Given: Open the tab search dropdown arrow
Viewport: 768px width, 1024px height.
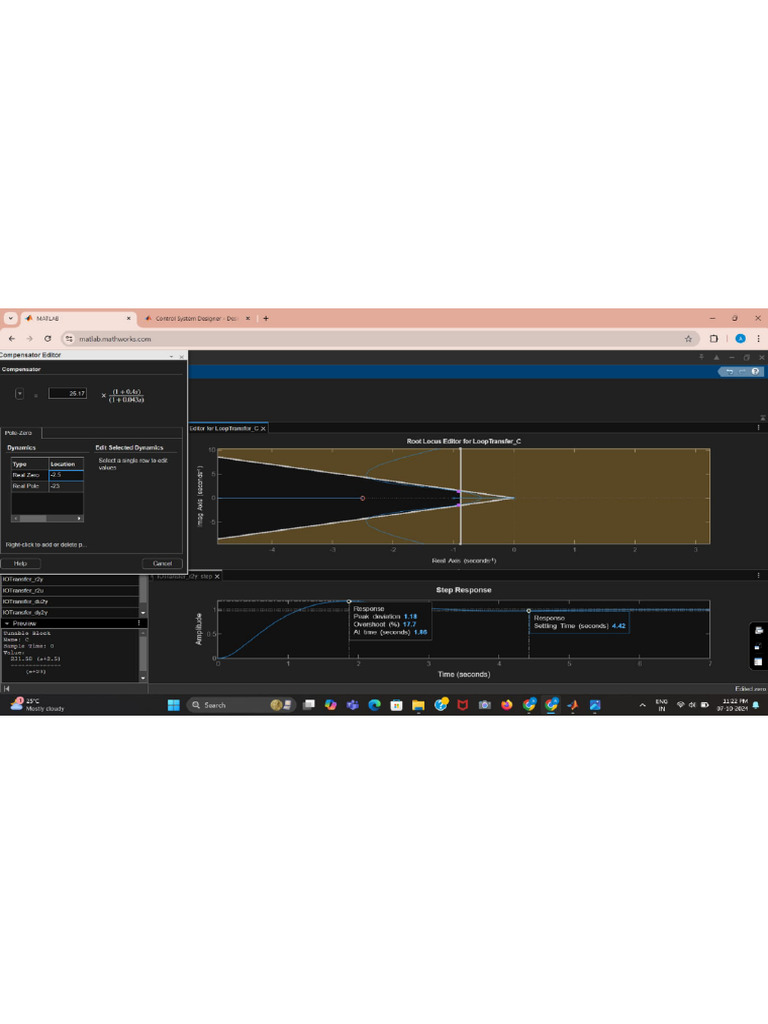Looking at the screenshot, I should [x=10, y=318].
